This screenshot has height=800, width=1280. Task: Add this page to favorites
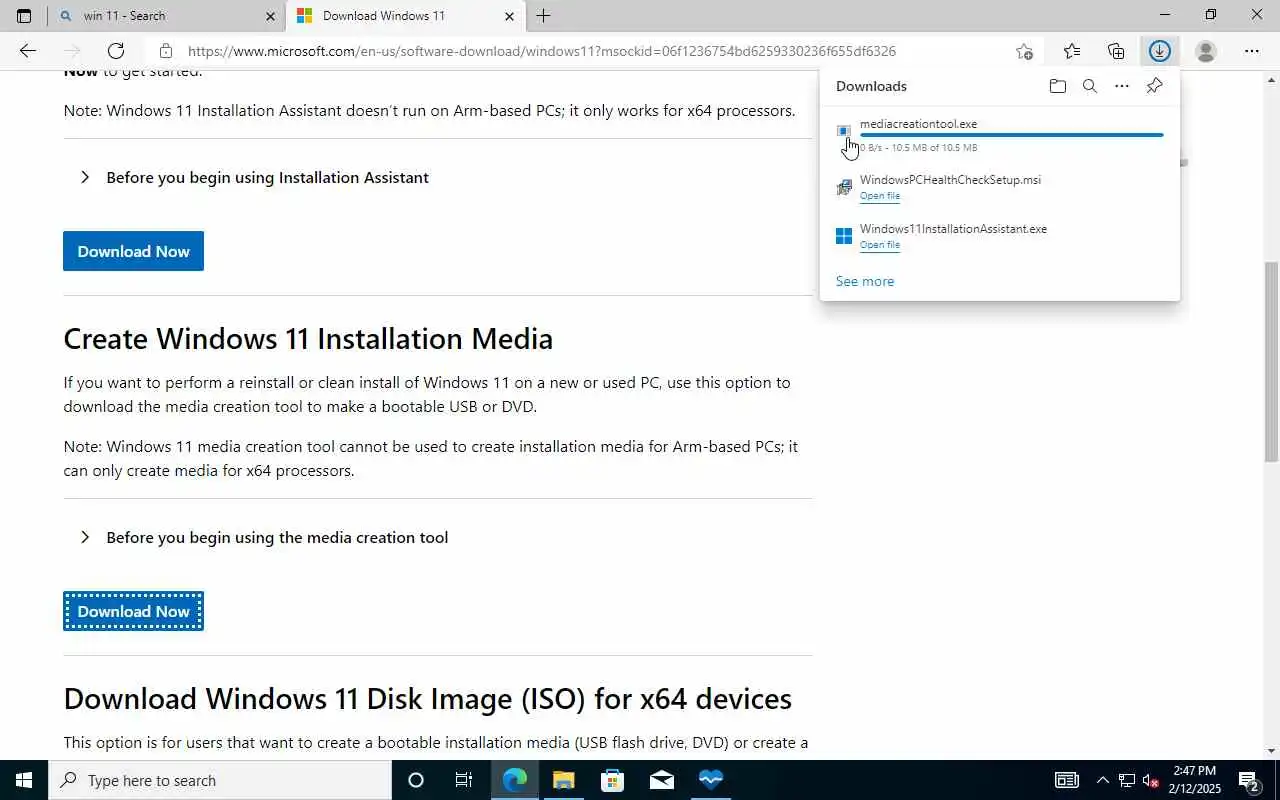pyautogui.click(x=1024, y=51)
